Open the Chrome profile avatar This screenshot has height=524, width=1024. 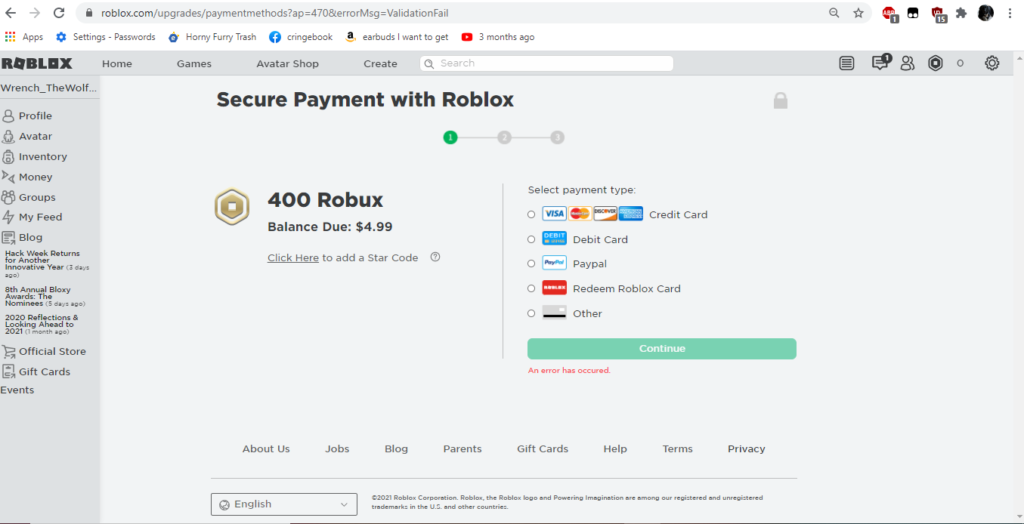click(x=985, y=13)
